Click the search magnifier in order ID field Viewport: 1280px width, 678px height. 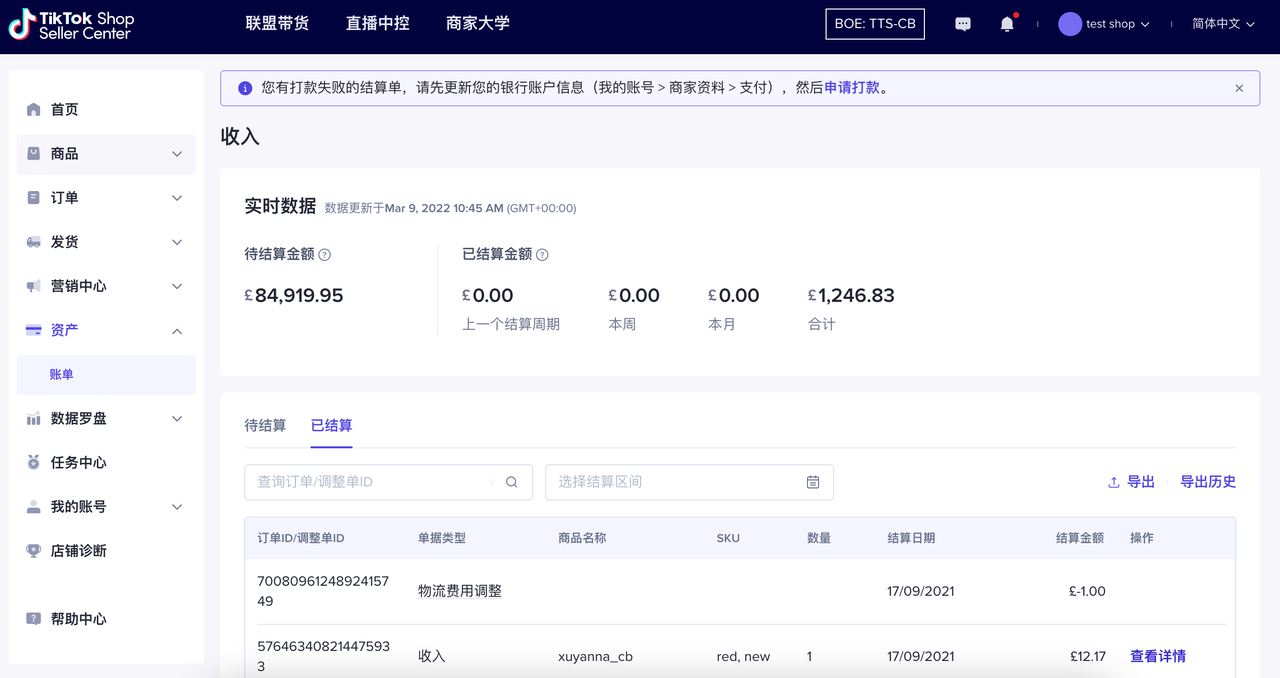[511, 482]
